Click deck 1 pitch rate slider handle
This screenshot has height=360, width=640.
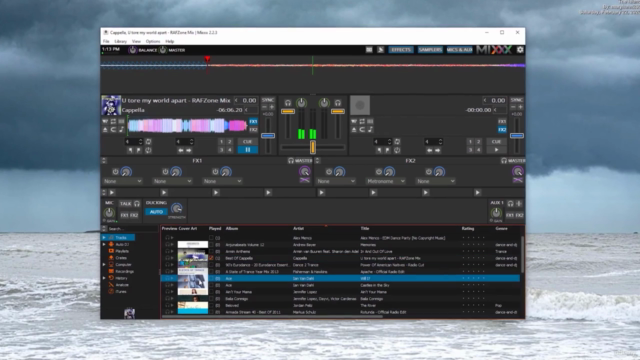click(x=268, y=136)
